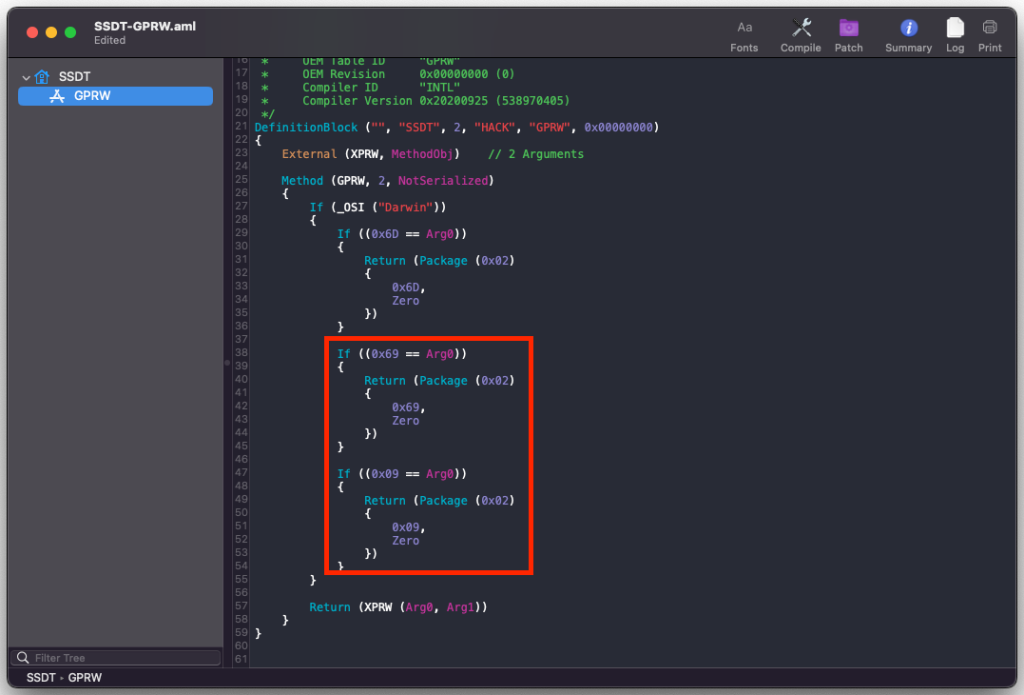1024x695 pixels.
Task: Print the current document
Action: 990,35
